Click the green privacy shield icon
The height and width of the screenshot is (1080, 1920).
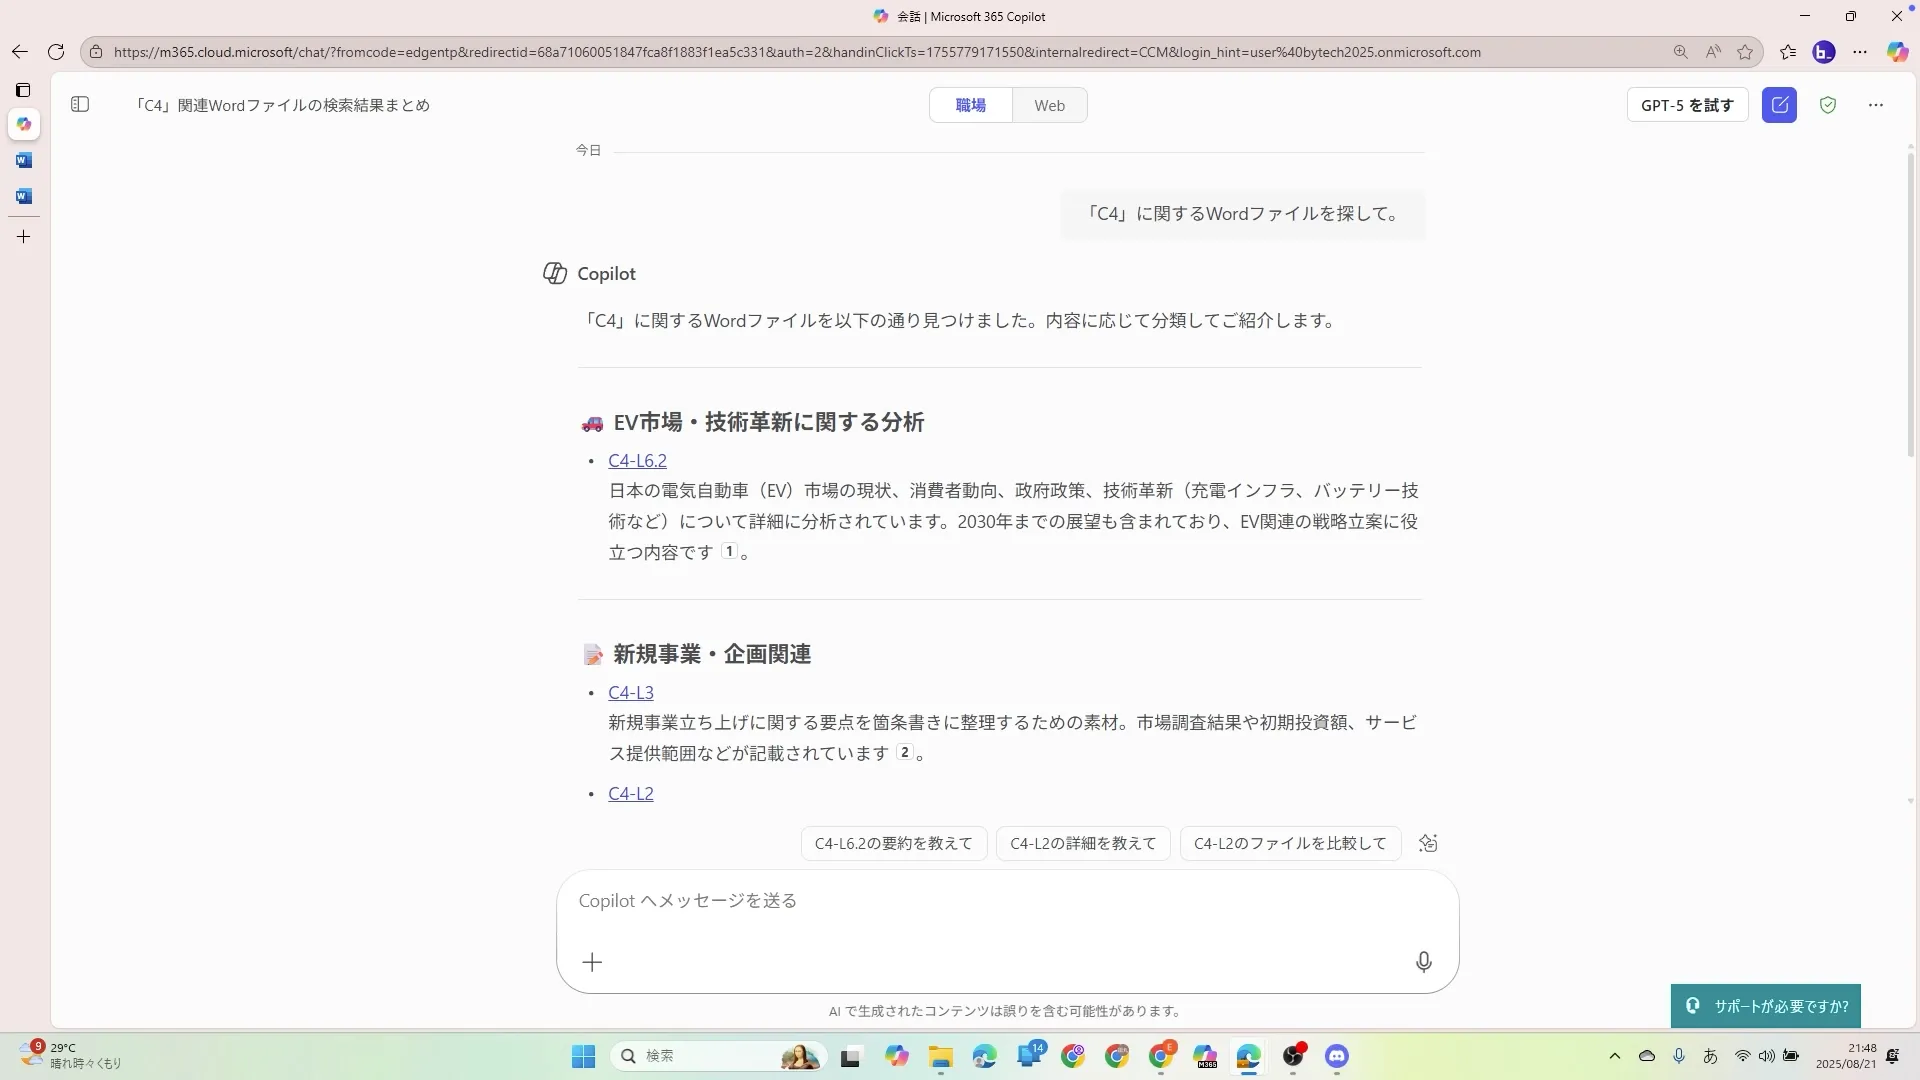(x=1828, y=105)
